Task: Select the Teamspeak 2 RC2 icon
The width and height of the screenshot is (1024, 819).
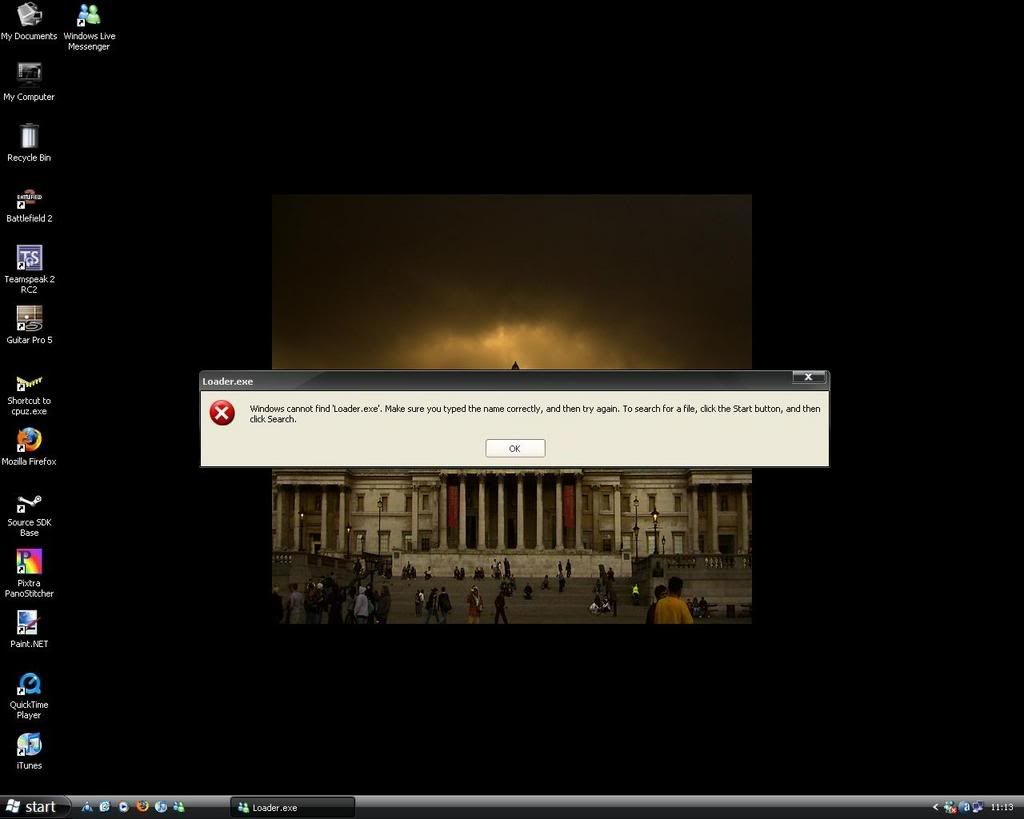Action: coord(29,258)
